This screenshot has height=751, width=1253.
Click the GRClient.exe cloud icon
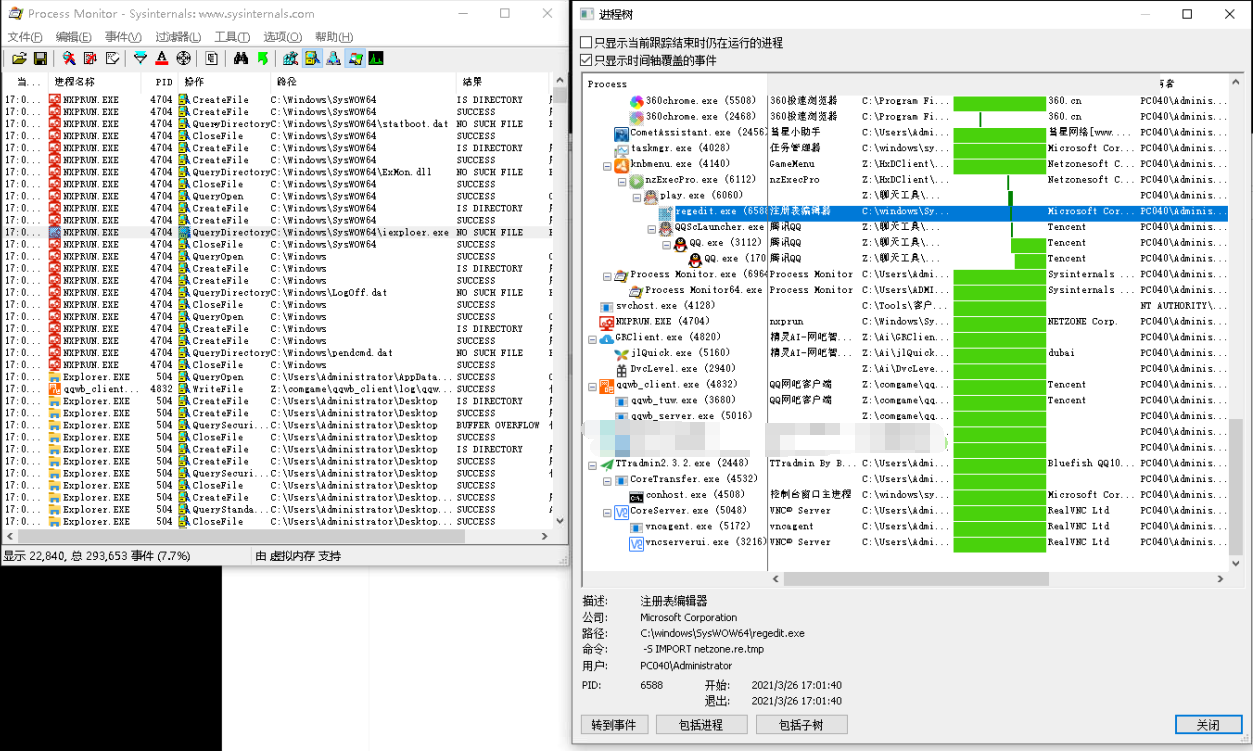click(x=606, y=338)
